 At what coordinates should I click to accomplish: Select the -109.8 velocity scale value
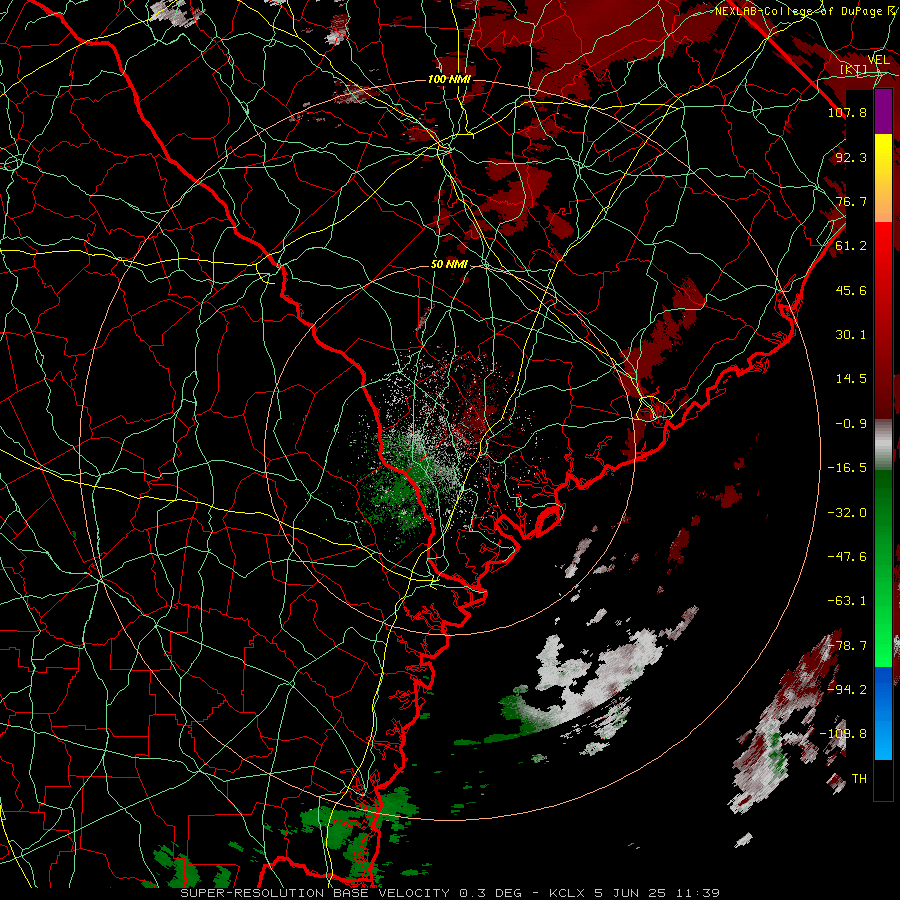click(x=843, y=734)
